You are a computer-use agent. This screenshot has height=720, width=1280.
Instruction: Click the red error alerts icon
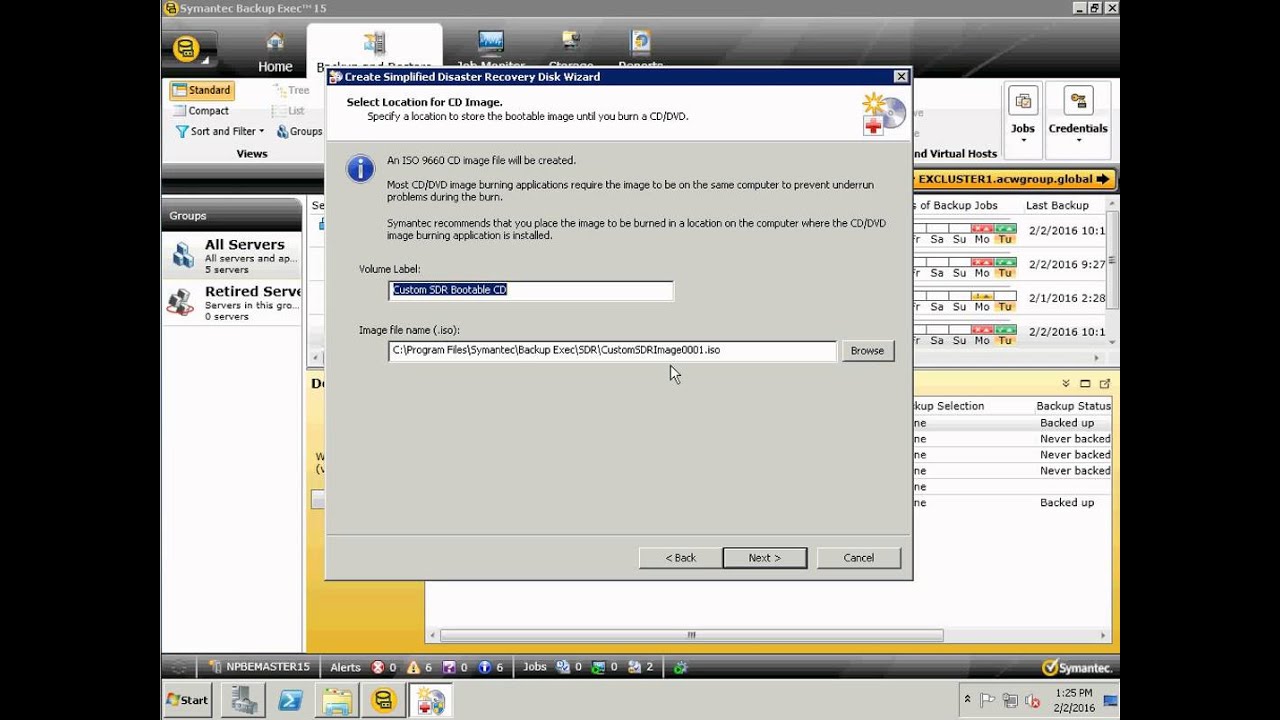click(x=378, y=667)
